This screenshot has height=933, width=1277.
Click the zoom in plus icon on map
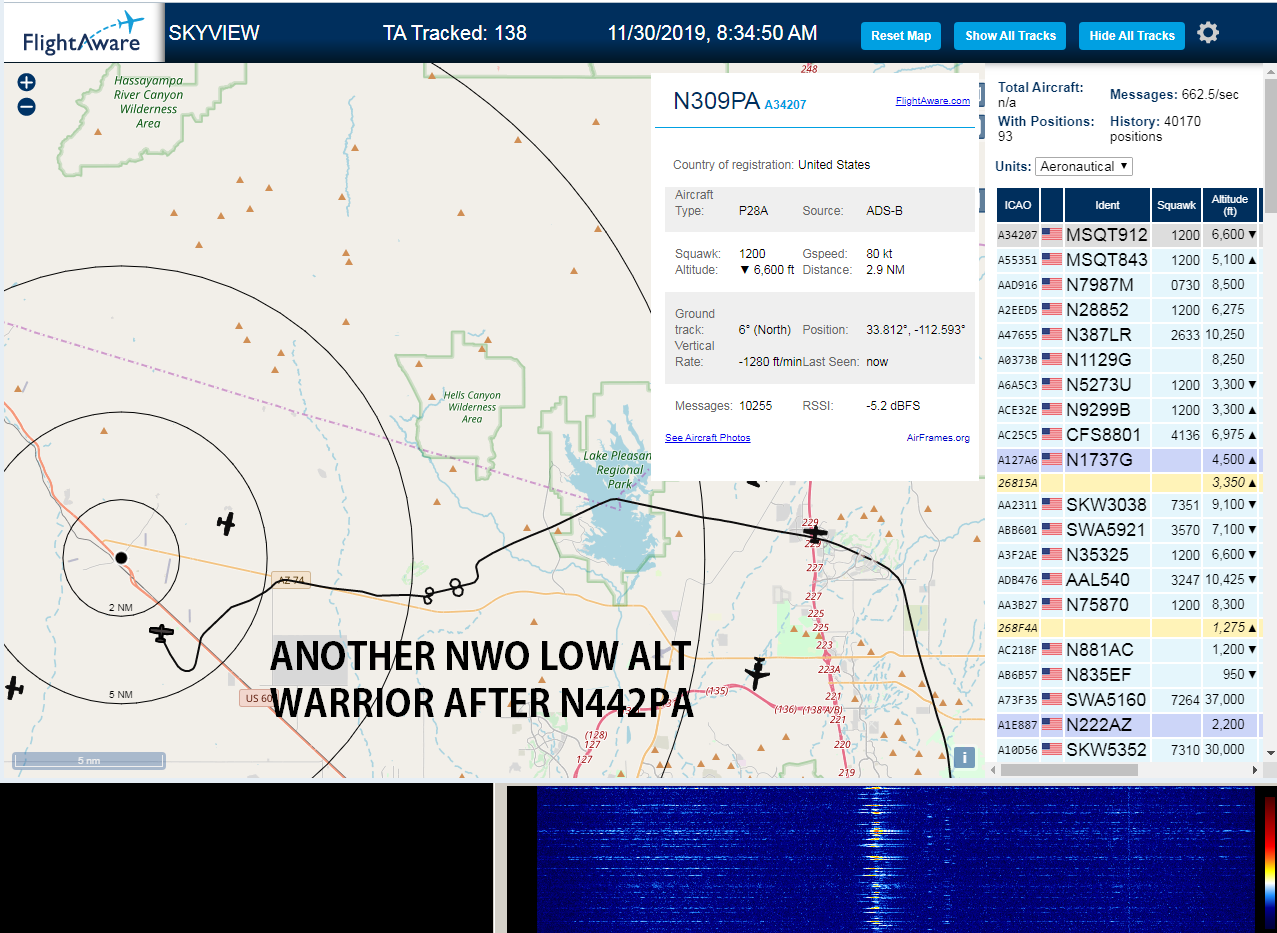(x=27, y=82)
